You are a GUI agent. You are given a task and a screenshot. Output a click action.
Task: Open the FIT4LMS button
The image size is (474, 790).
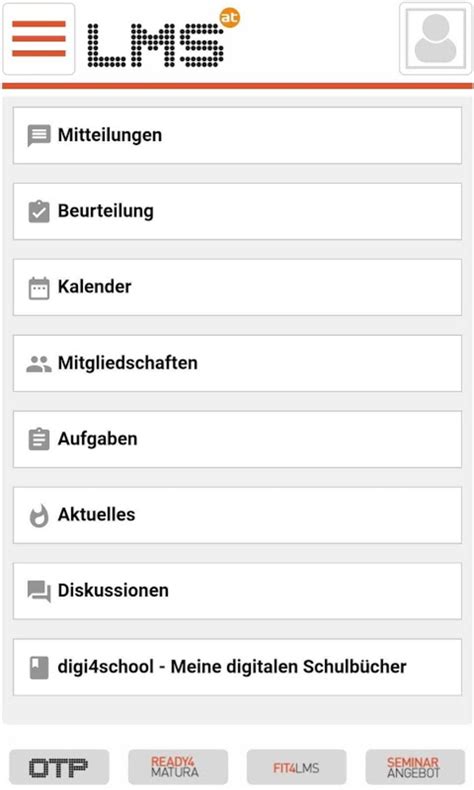[x=296, y=767]
